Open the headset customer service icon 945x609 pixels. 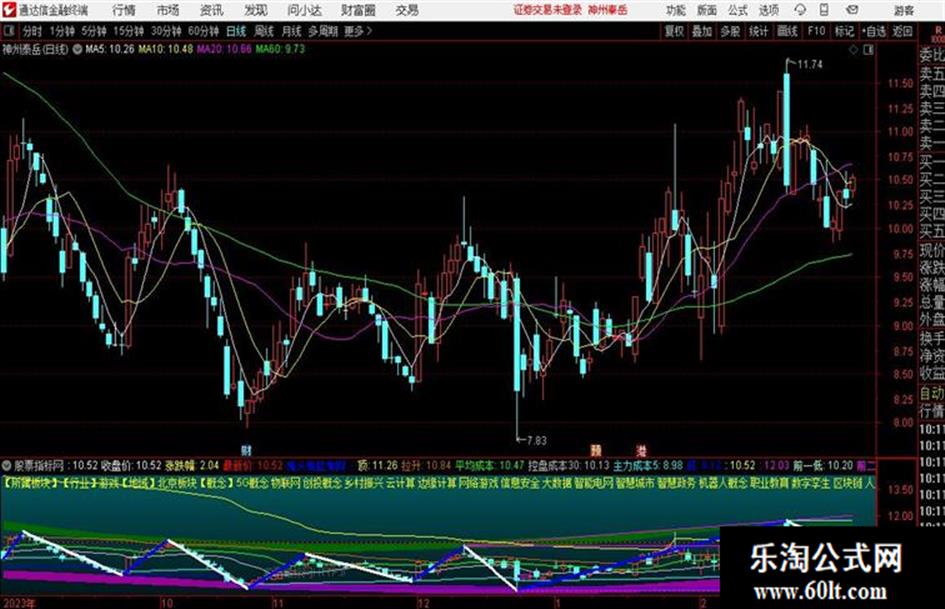click(800, 10)
